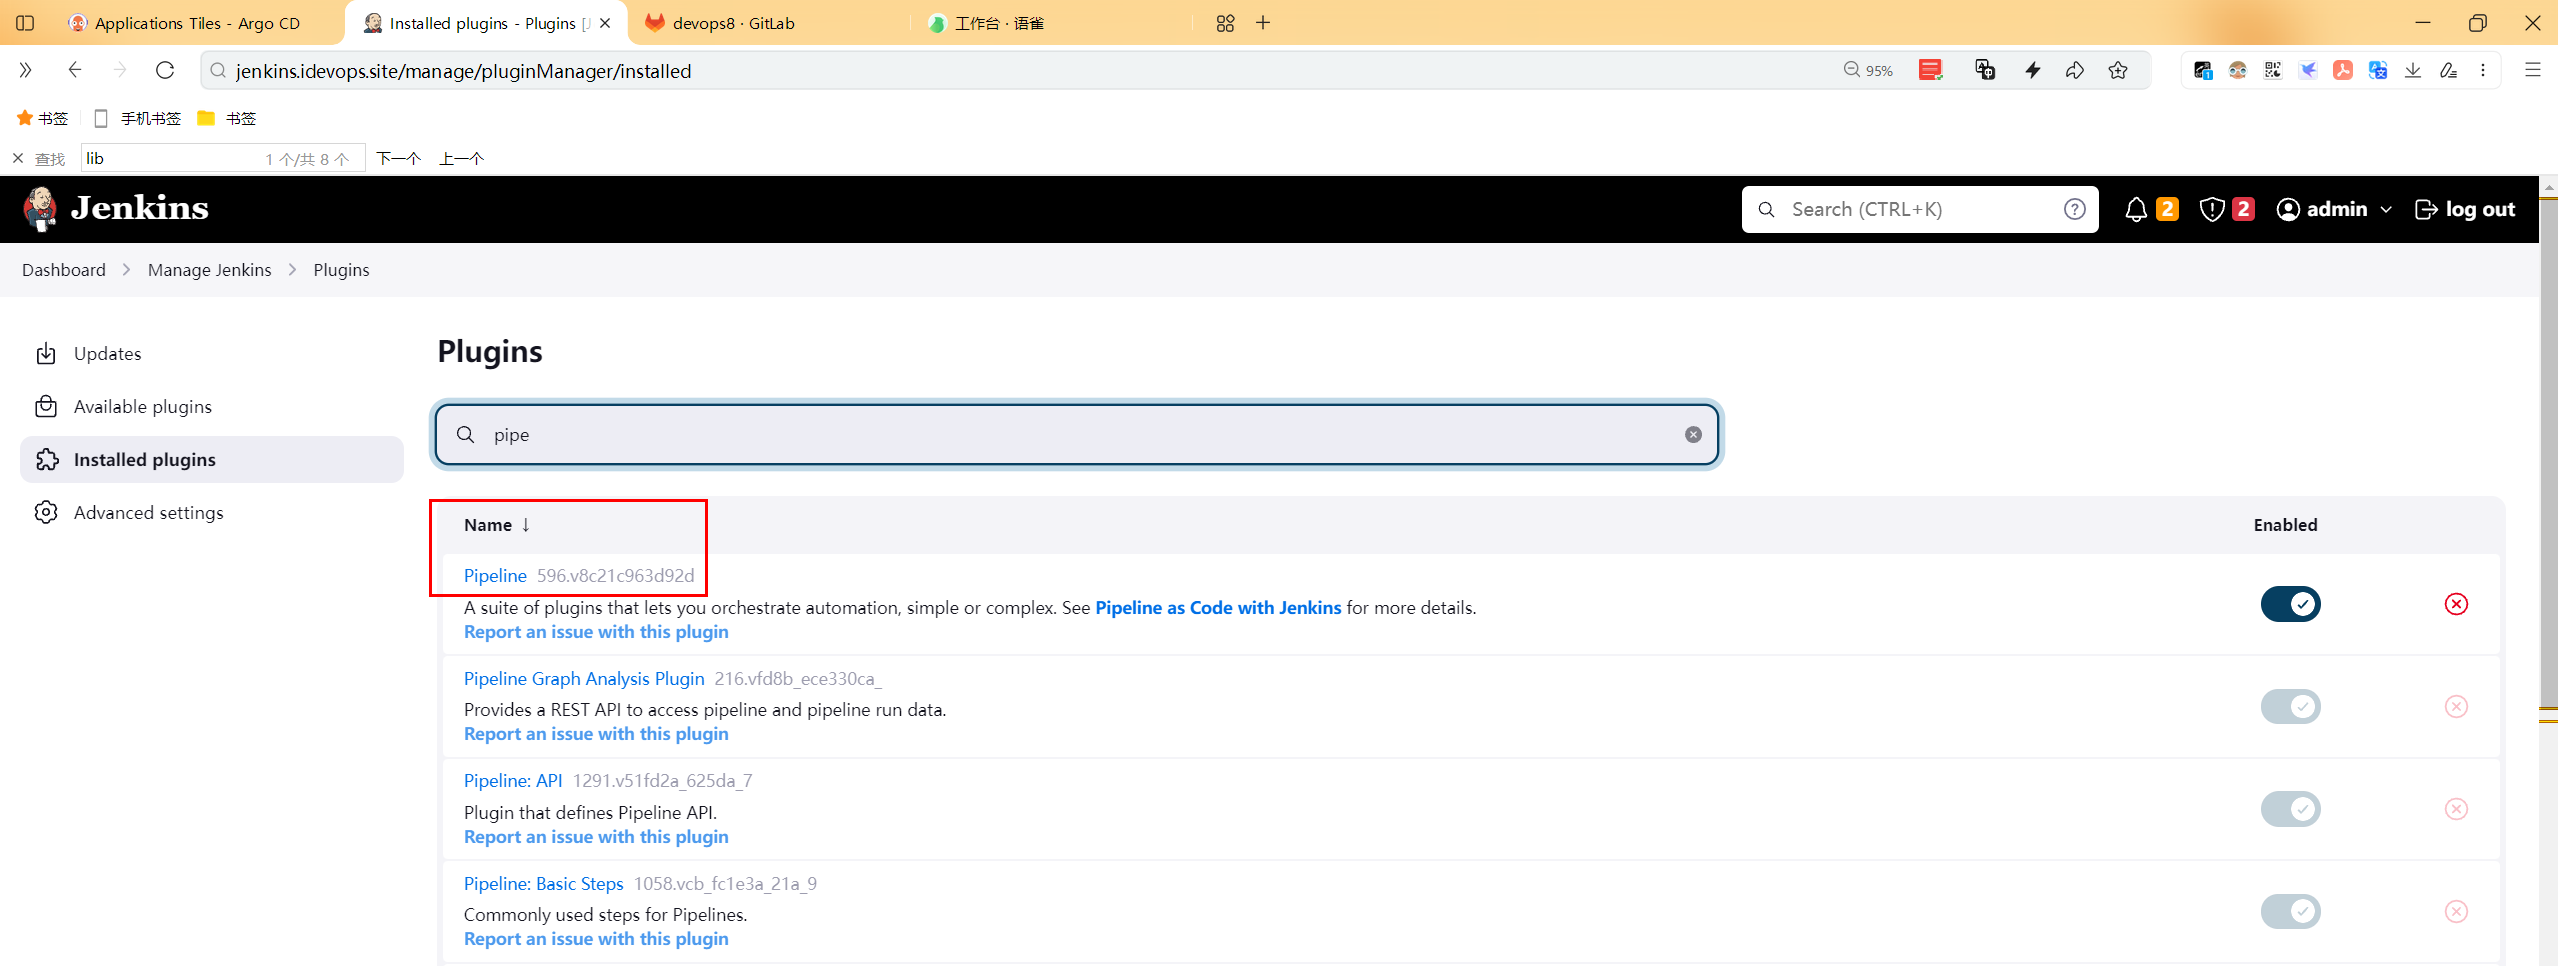The width and height of the screenshot is (2558, 966).
Task: Toggle the Pipeline: API enabled switch
Action: [2290, 809]
